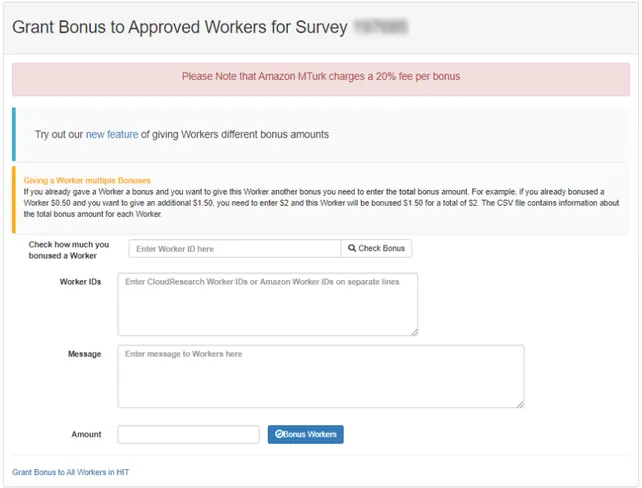Click the Message textarea resize handle
Image resolution: width=642 pixels, height=488 pixels.
(520, 404)
